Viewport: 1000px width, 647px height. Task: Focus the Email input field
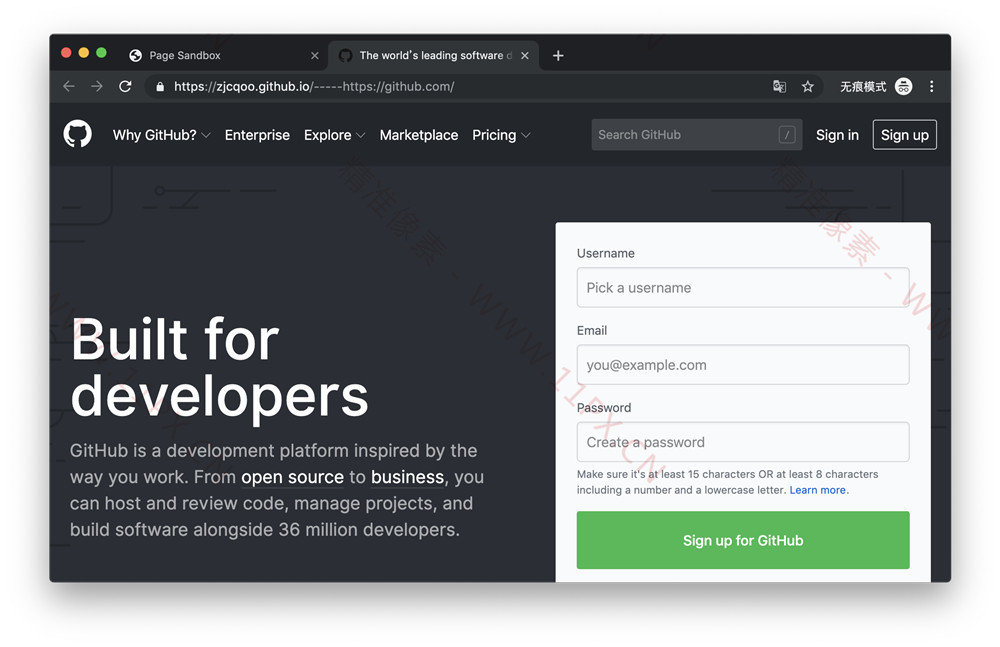(x=743, y=365)
